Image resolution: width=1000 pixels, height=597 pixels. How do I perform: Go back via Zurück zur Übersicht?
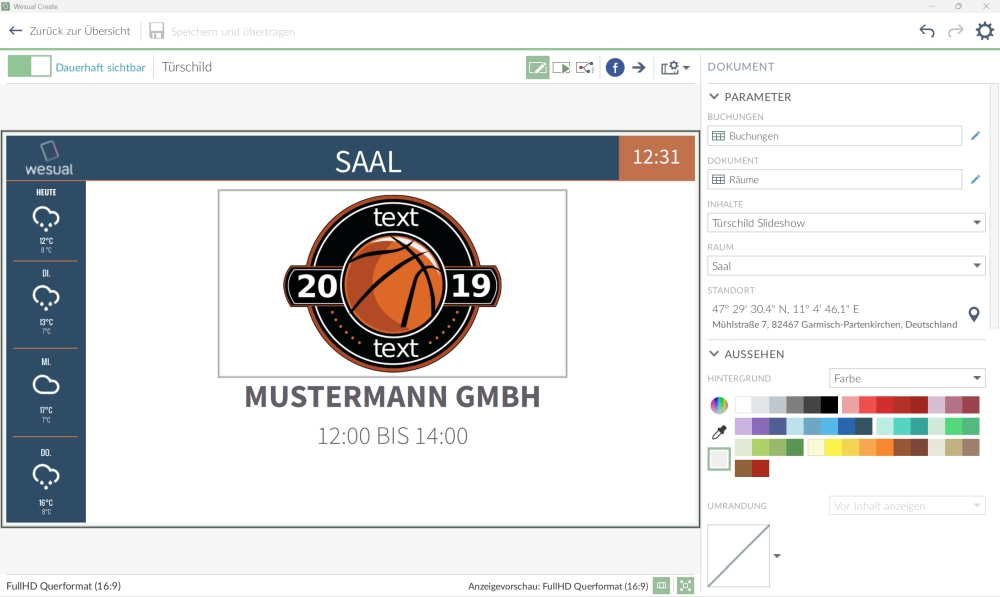click(x=70, y=31)
